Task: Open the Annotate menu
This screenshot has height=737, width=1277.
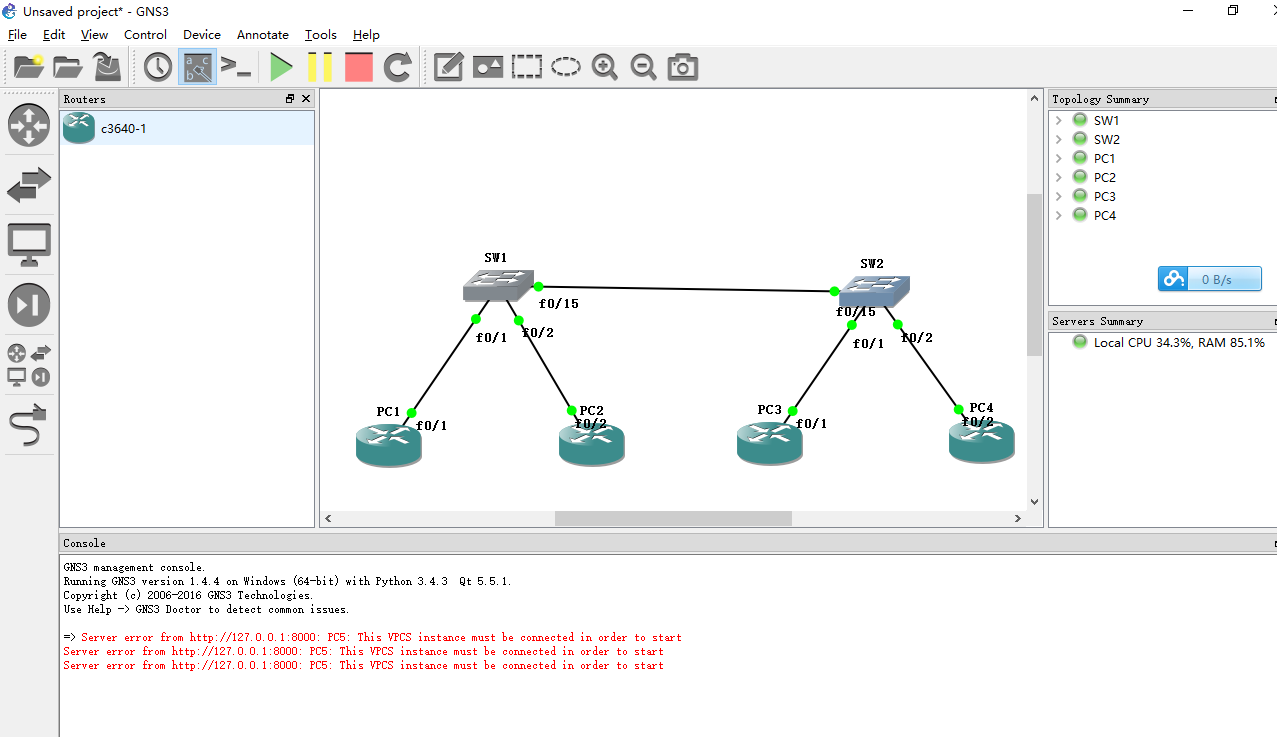Action: [x=263, y=34]
